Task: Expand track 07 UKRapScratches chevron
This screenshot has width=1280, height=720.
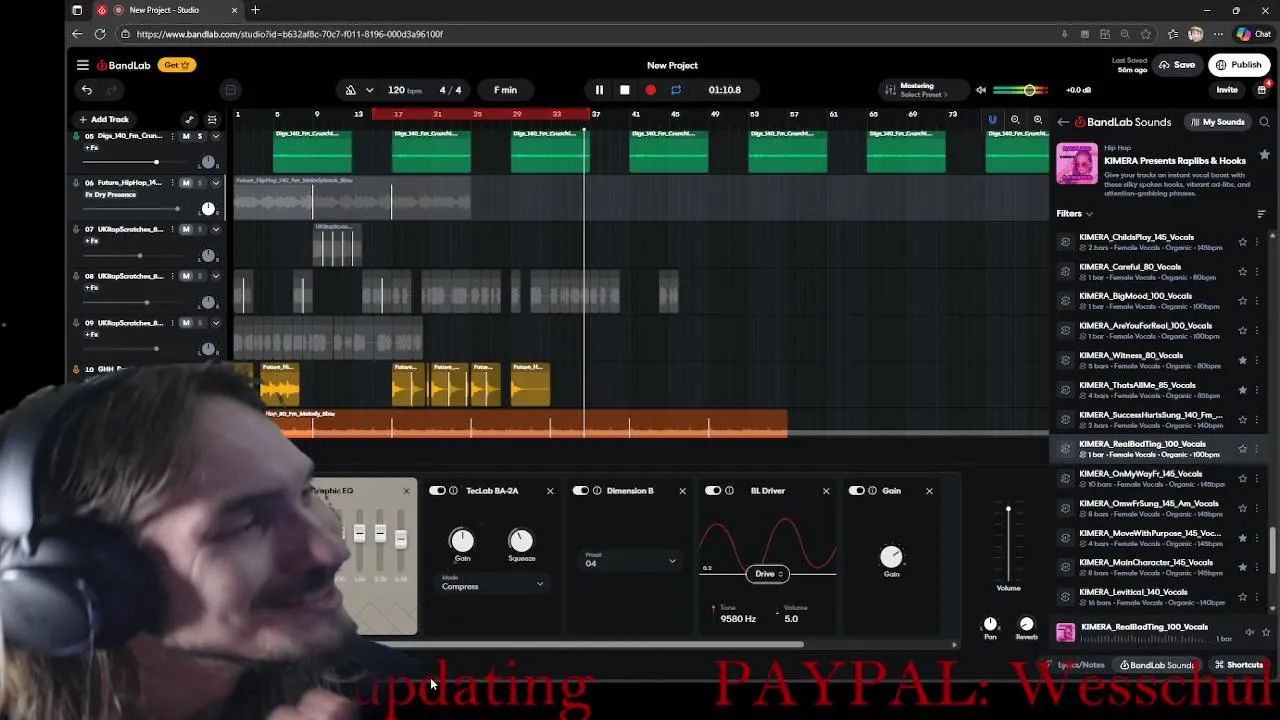Action: (x=215, y=230)
